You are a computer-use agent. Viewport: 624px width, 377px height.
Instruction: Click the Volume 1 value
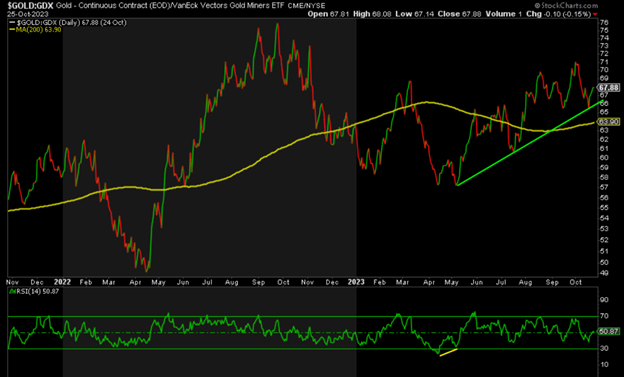[503, 14]
